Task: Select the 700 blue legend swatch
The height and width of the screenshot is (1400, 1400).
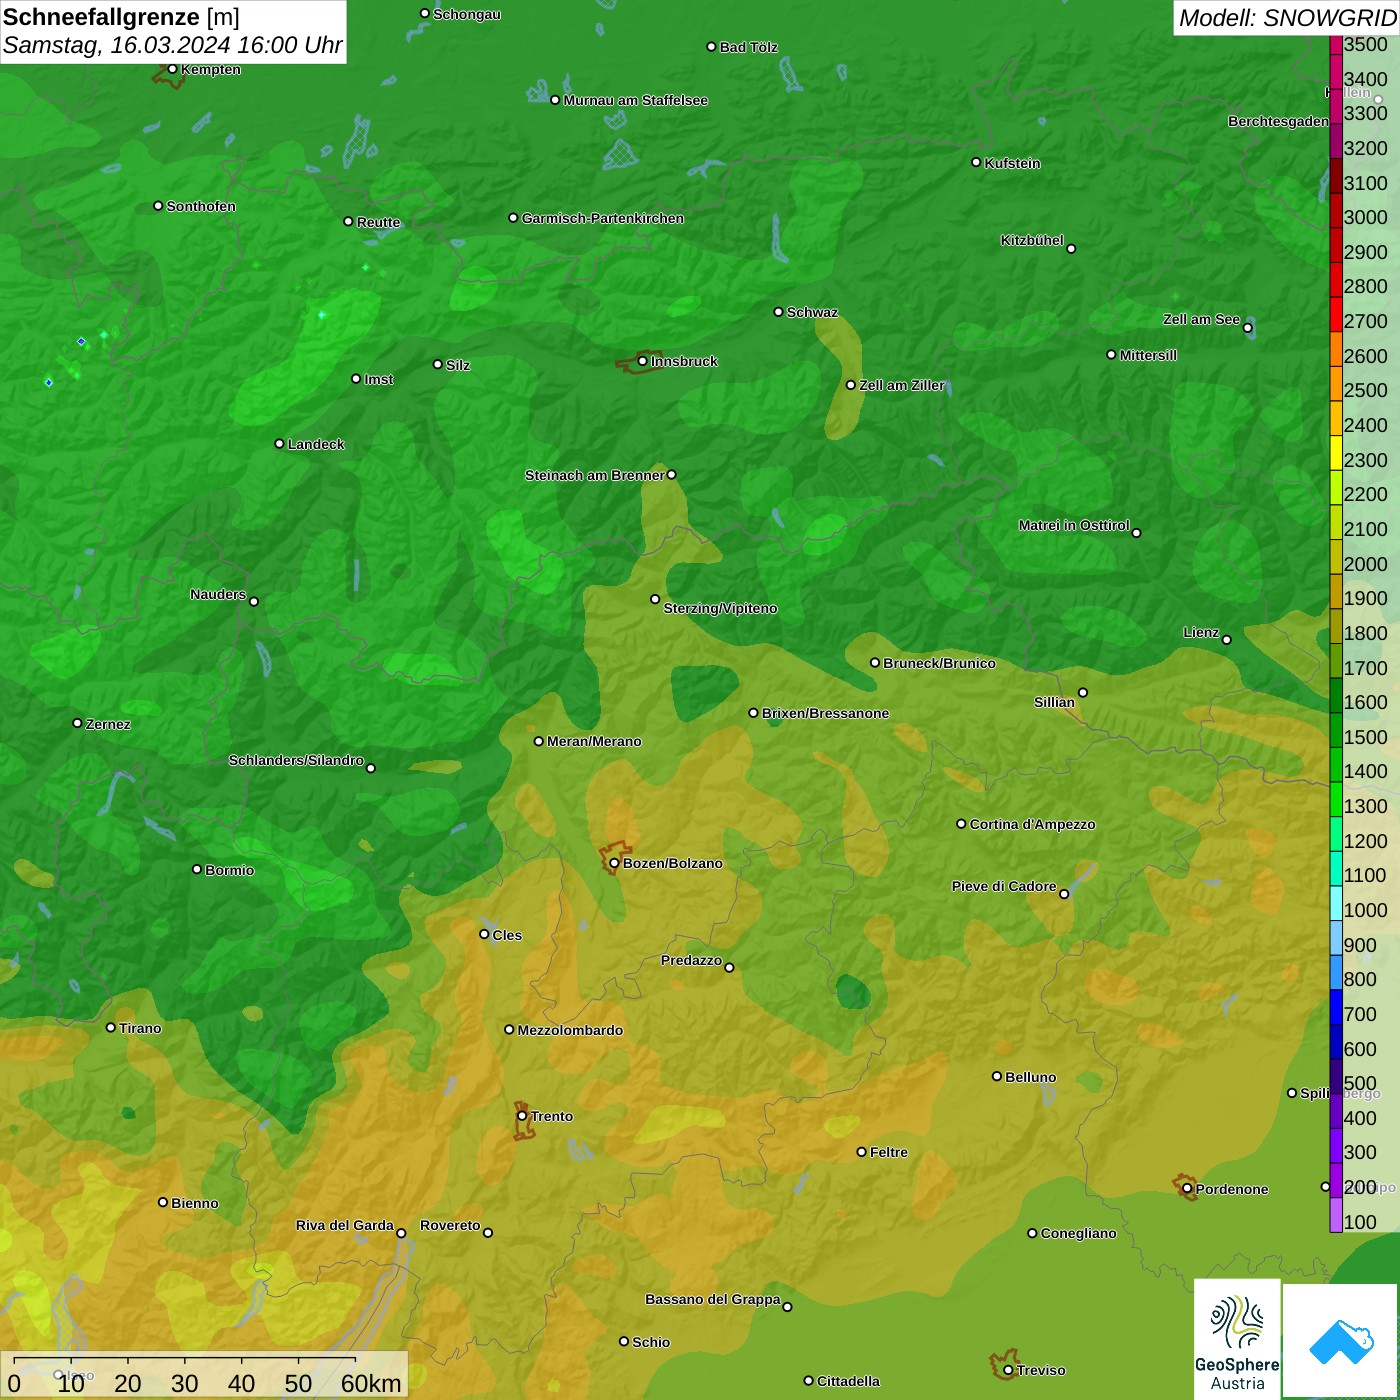Action: [x=1336, y=1007]
